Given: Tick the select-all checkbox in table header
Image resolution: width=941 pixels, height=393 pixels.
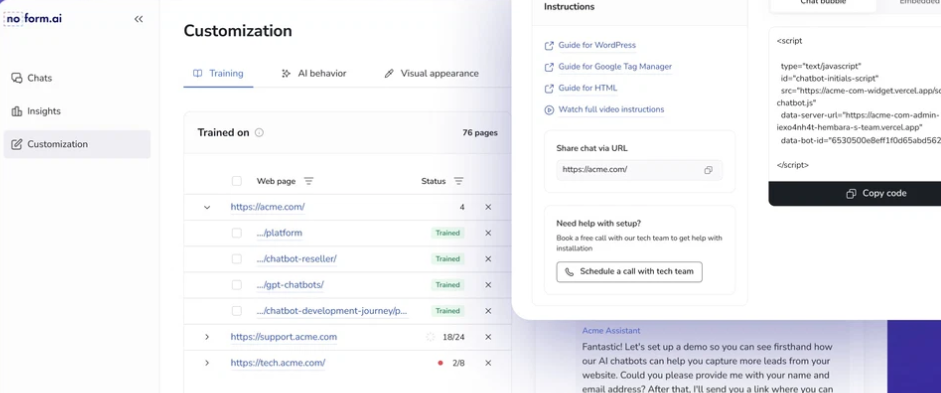Looking at the screenshot, I should 236,181.
